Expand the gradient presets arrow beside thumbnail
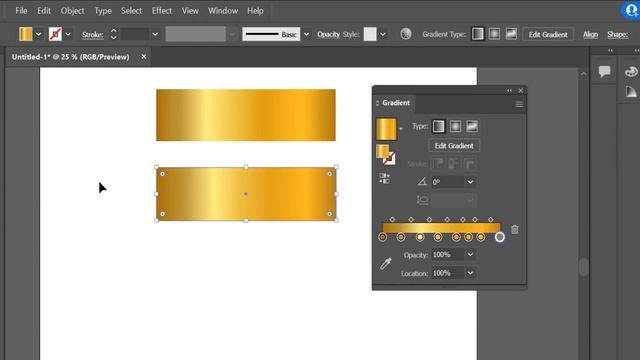 pyautogui.click(x=401, y=129)
